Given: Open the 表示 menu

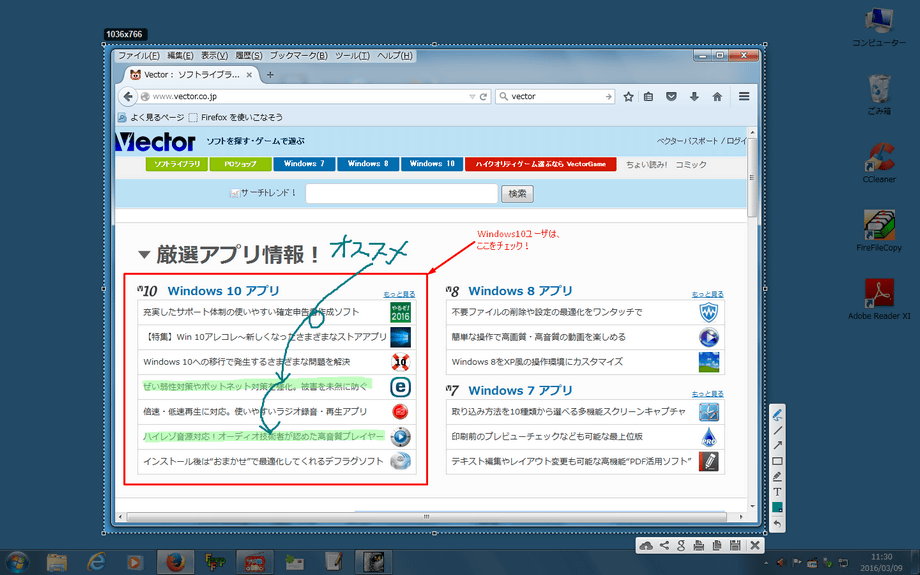Looking at the screenshot, I should (x=214, y=55).
